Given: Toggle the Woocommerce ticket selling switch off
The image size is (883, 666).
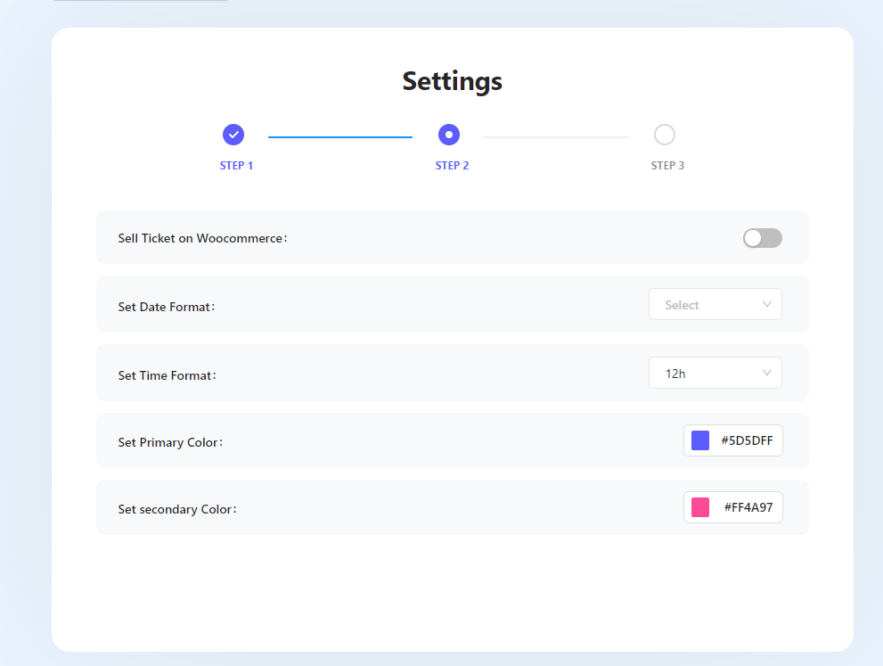Looking at the screenshot, I should (762, 237).
